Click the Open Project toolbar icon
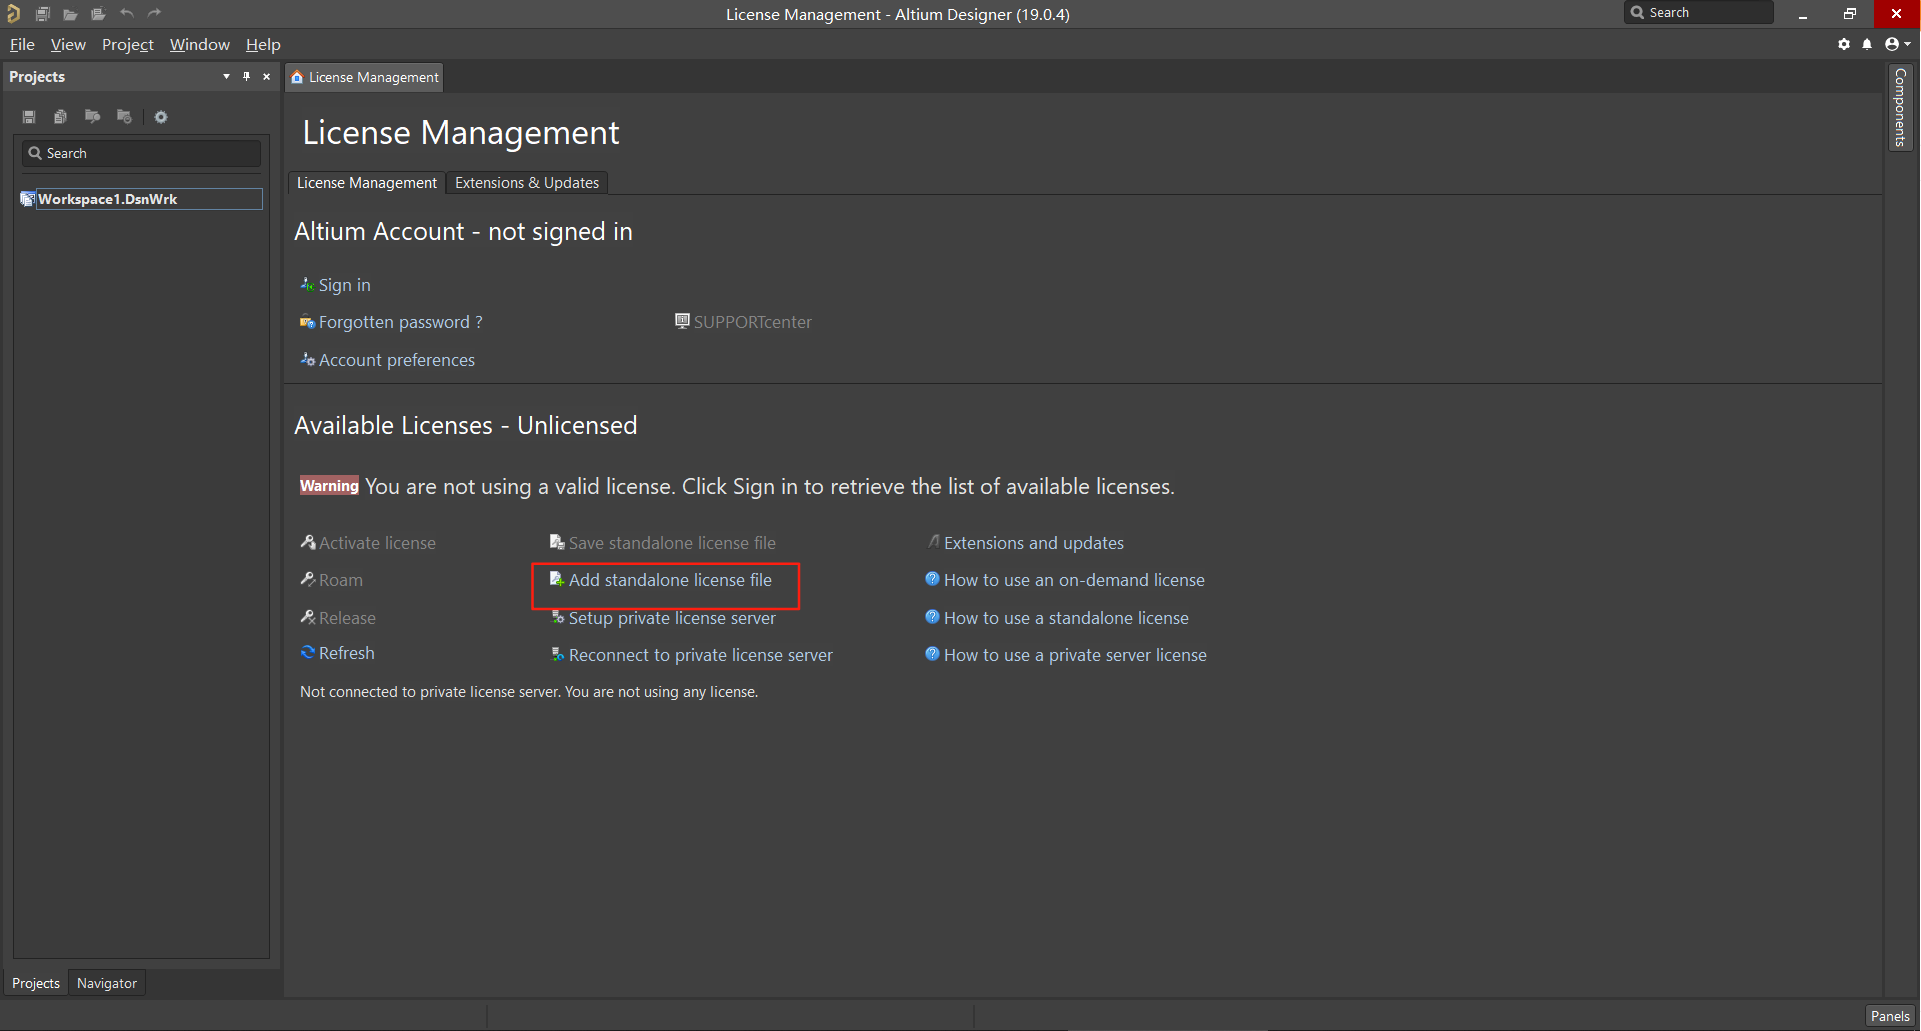Image resolution: width=1921 pixels, height=1031 pixels. pos(98,14)
